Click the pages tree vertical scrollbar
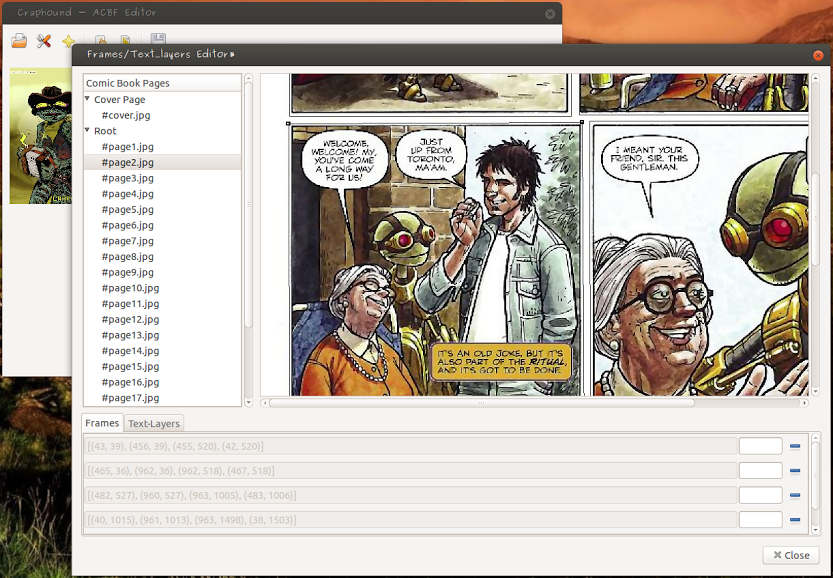This screenshot has width=833, height=578. click(248, 240)
